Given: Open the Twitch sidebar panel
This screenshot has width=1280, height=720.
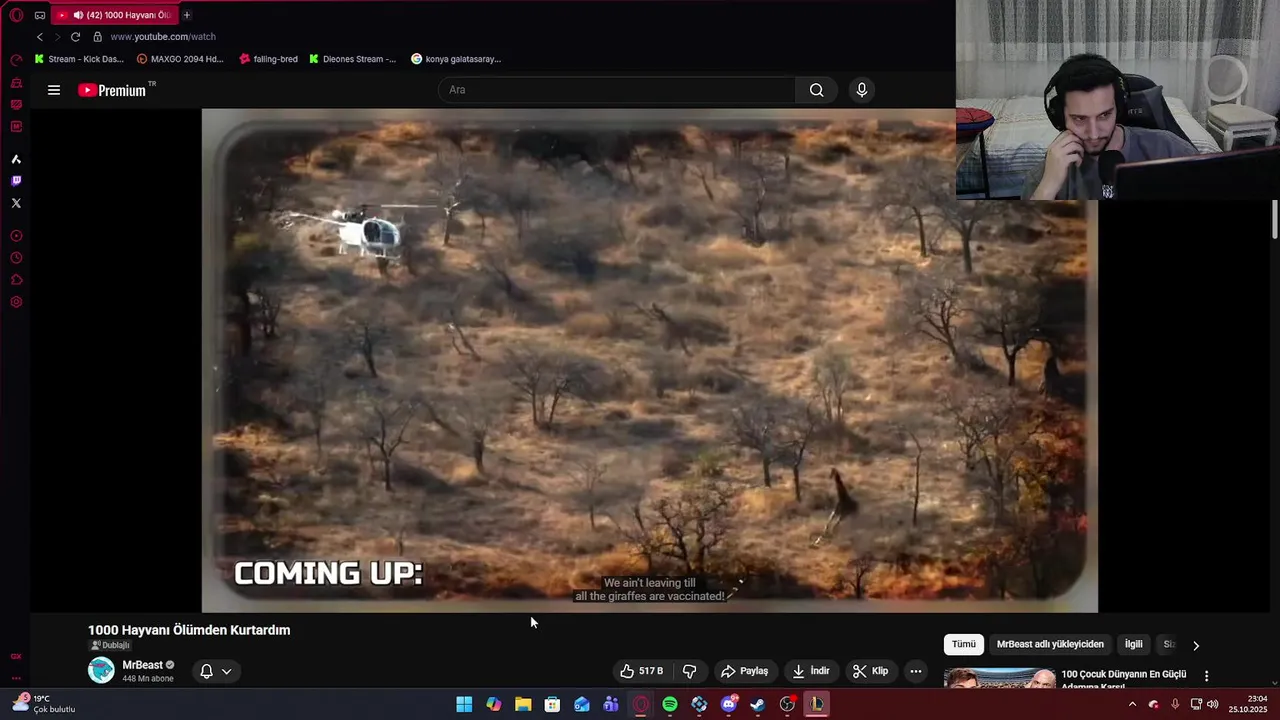Looking at the screenshot, I should [16, 181].
